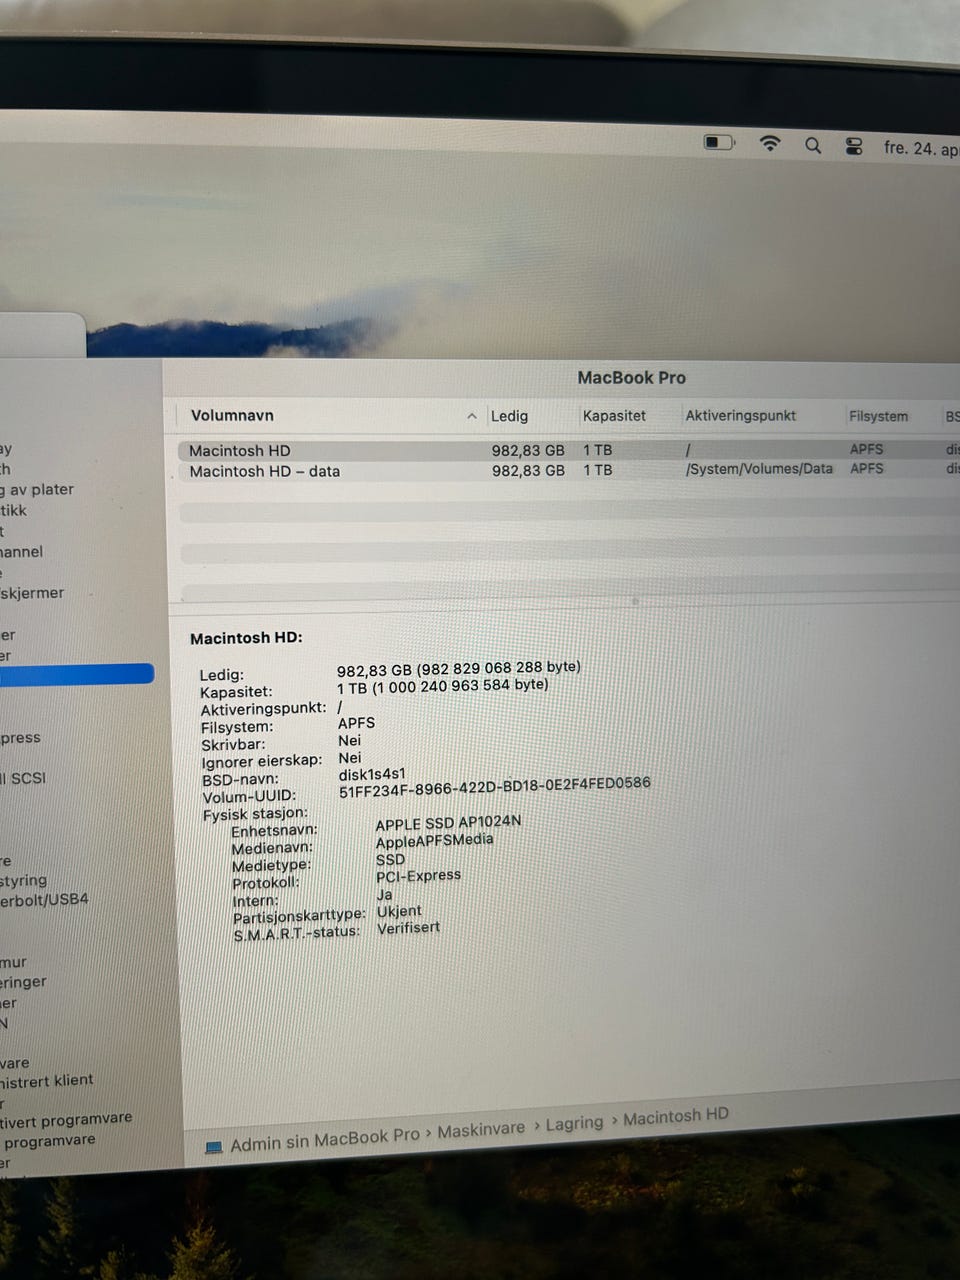The height and width of the screenshot is (1280, 960).
Task: Click the Volum-UUID value 51FF234F-8966…
Action: (494, 787)
